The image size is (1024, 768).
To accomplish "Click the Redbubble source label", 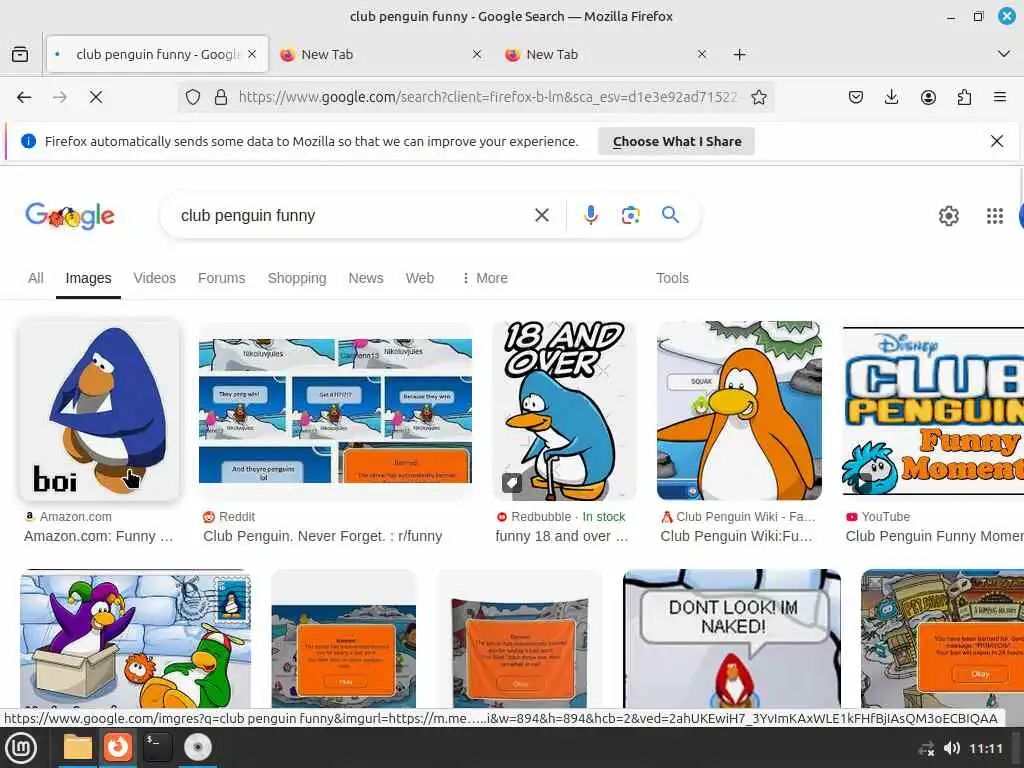I will click(x=541, y=517).
